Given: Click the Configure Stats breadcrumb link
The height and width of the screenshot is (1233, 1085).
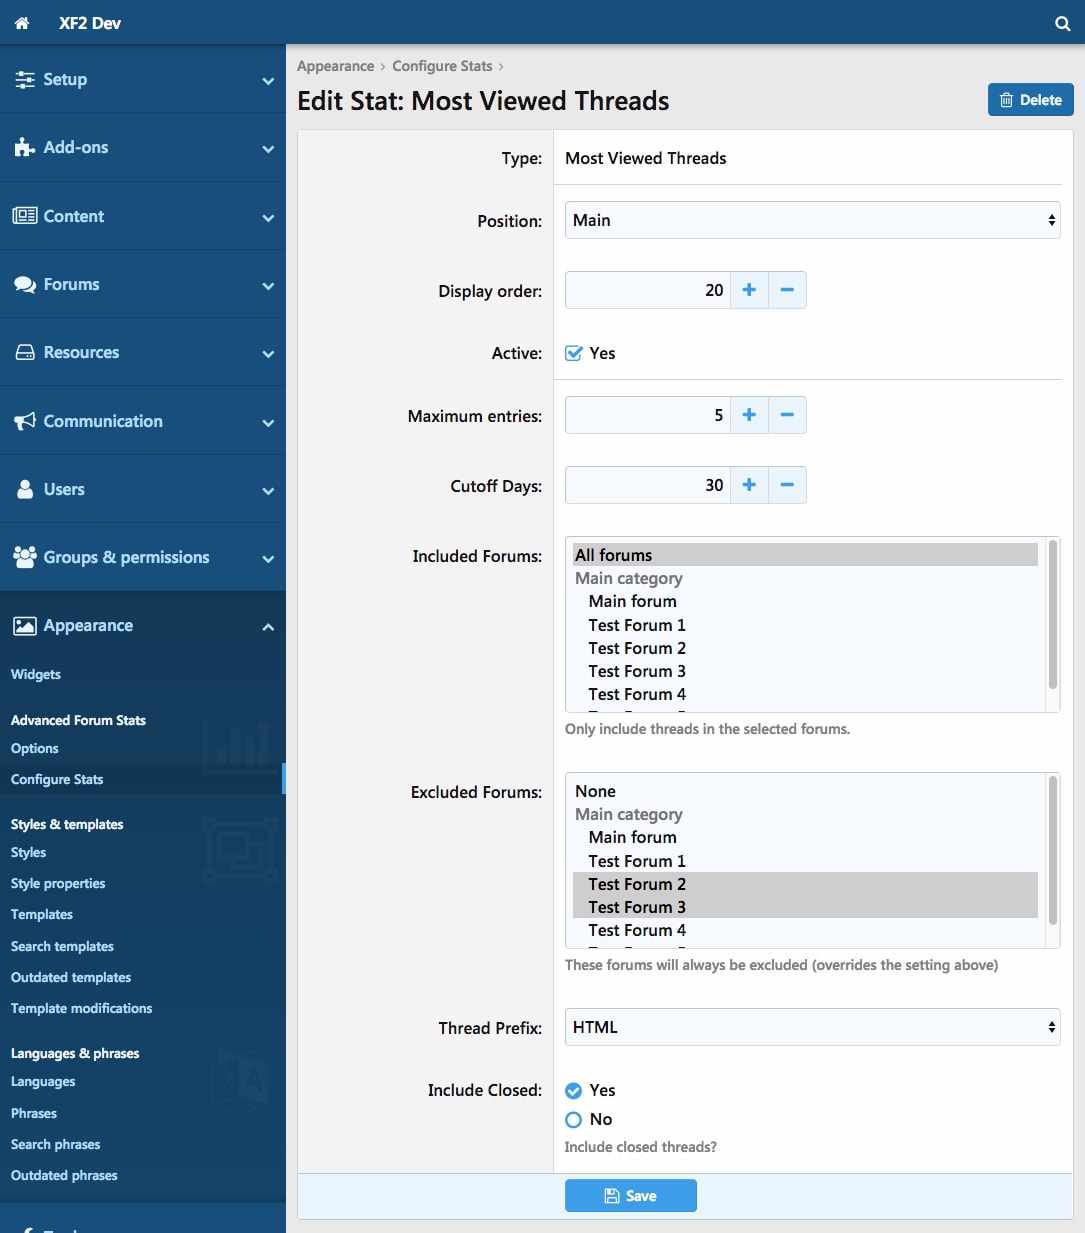Looking at the screenshot, I should point(442,66).
